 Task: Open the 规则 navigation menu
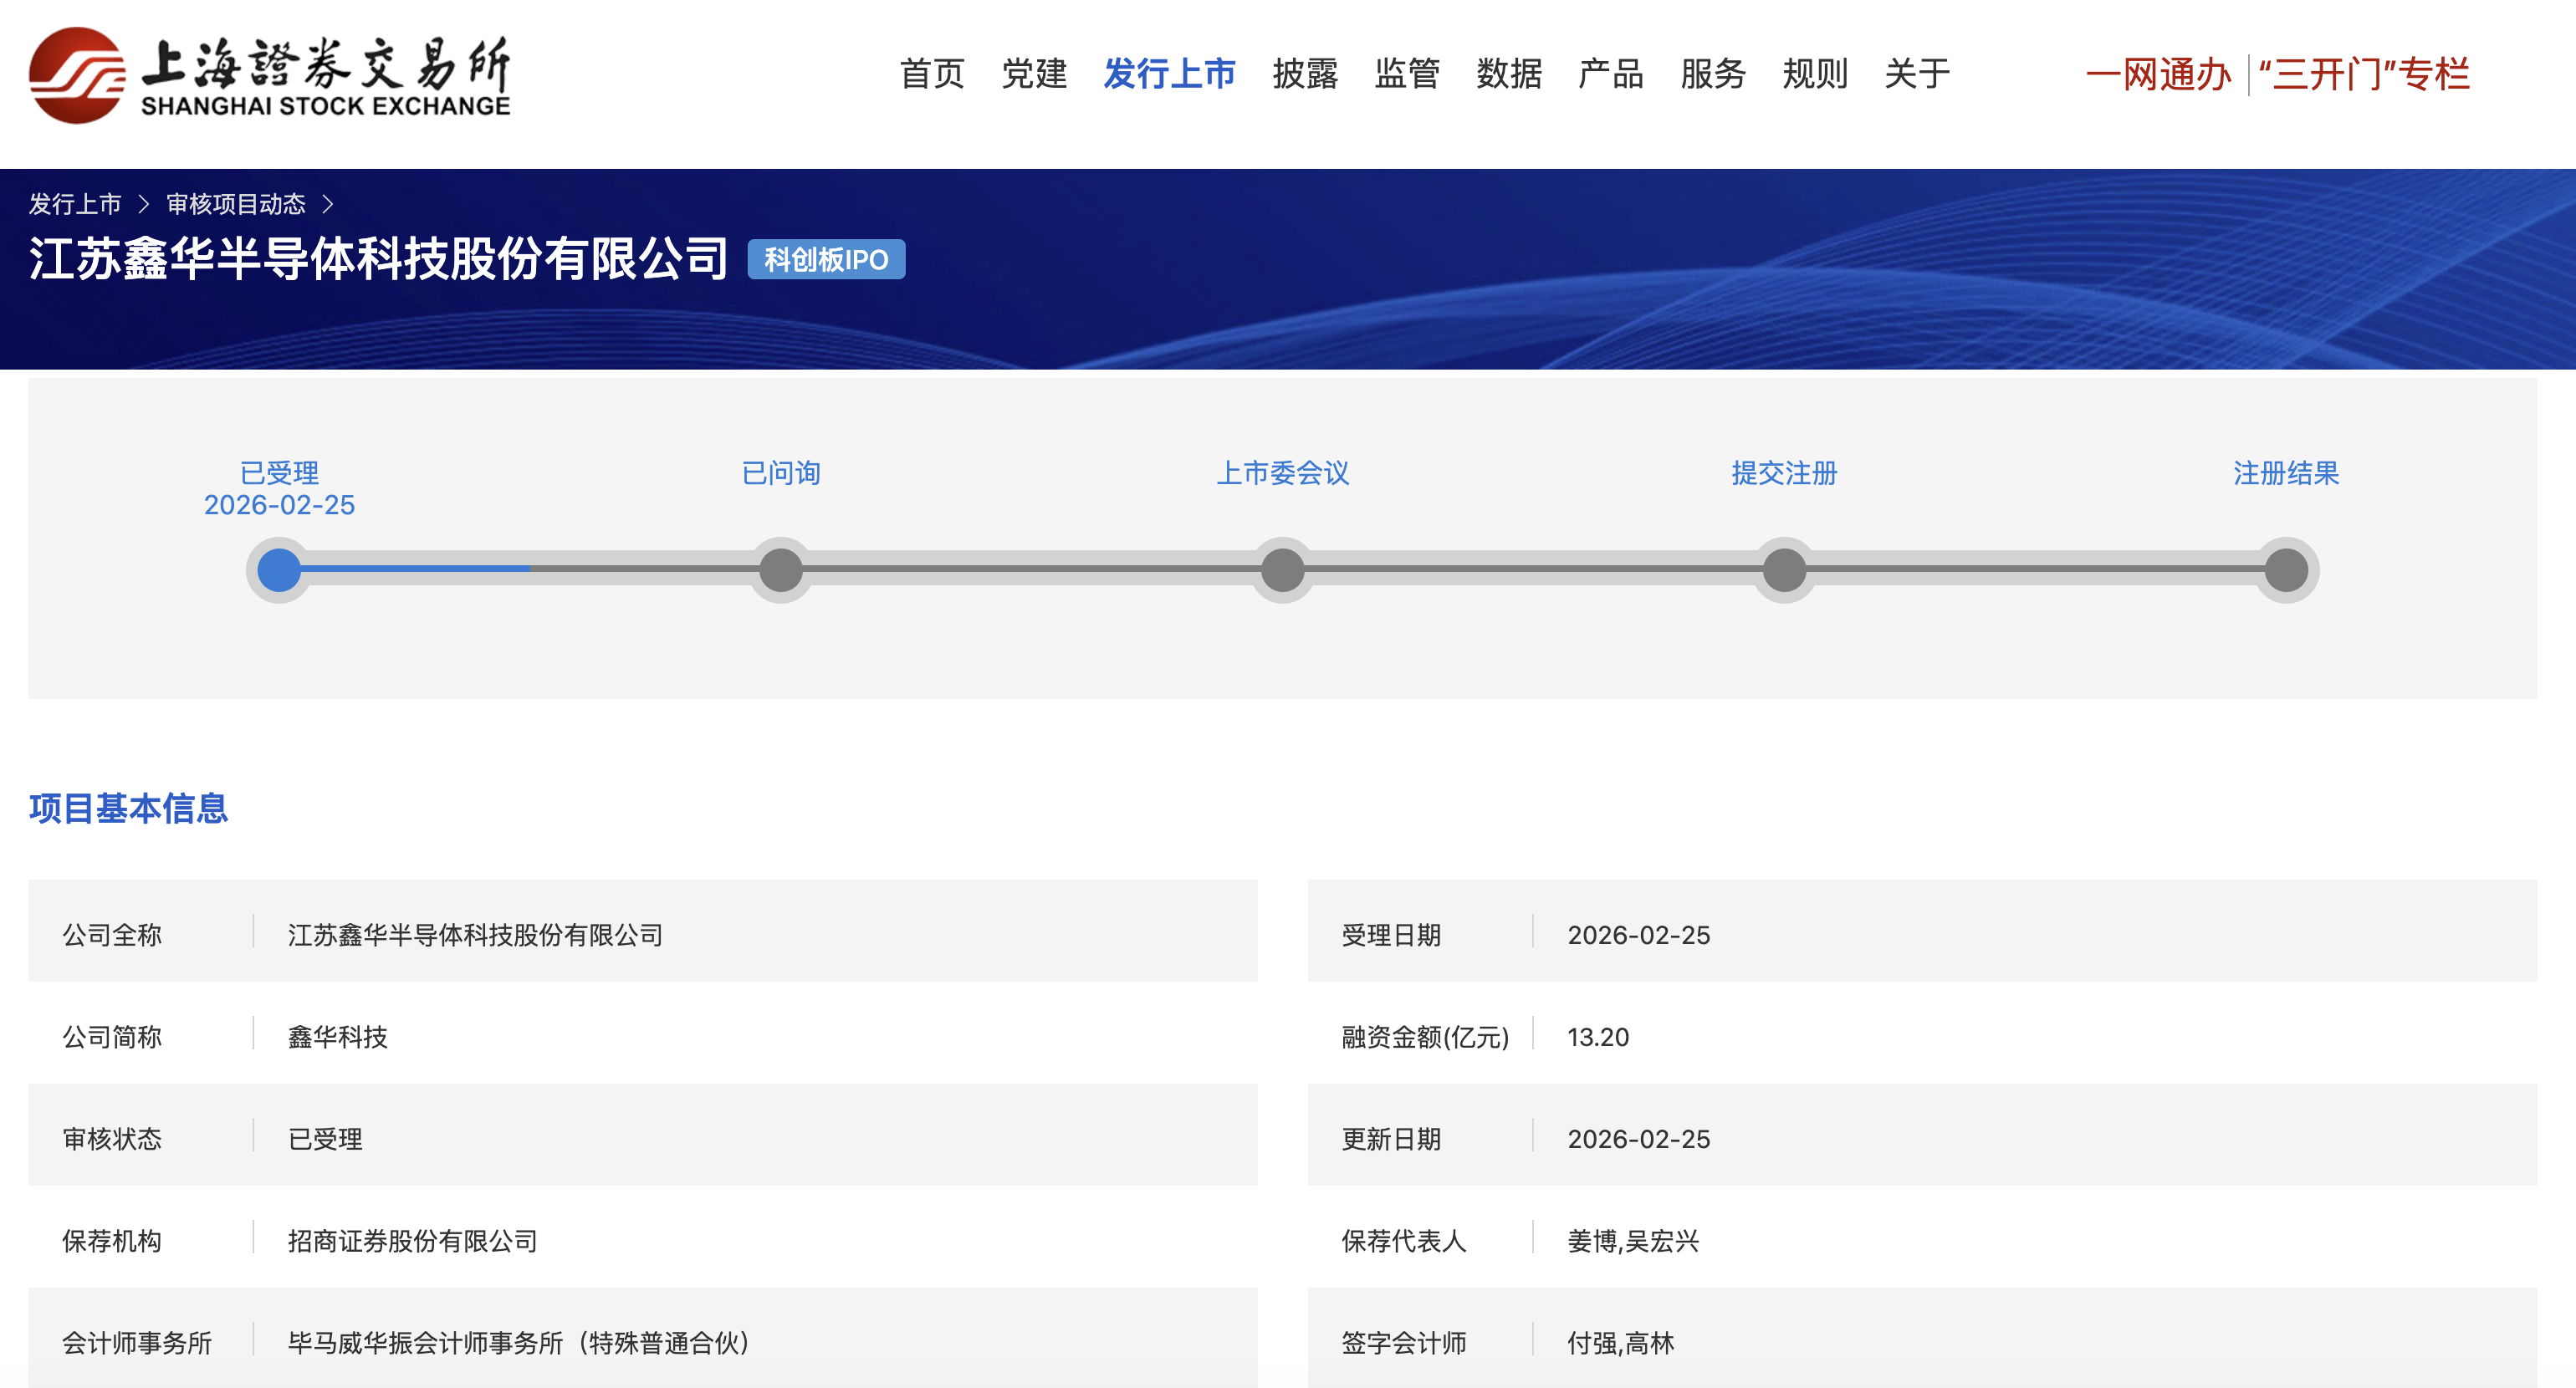(1814, 74)
